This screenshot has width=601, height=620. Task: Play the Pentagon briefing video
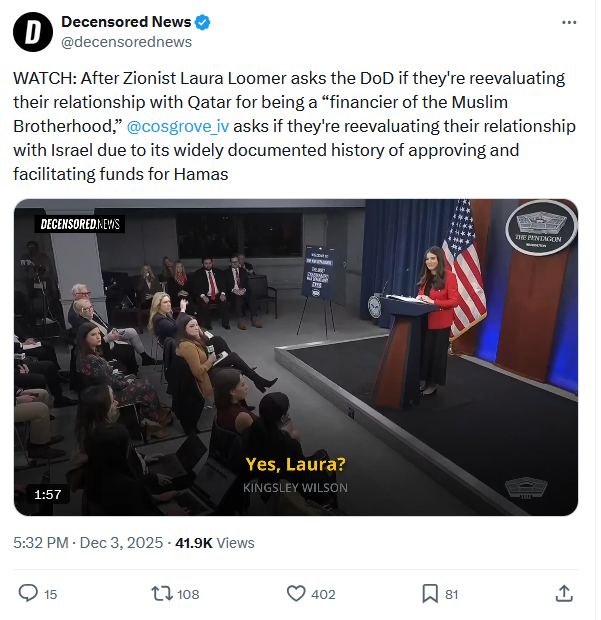click(x=295, y=357)
